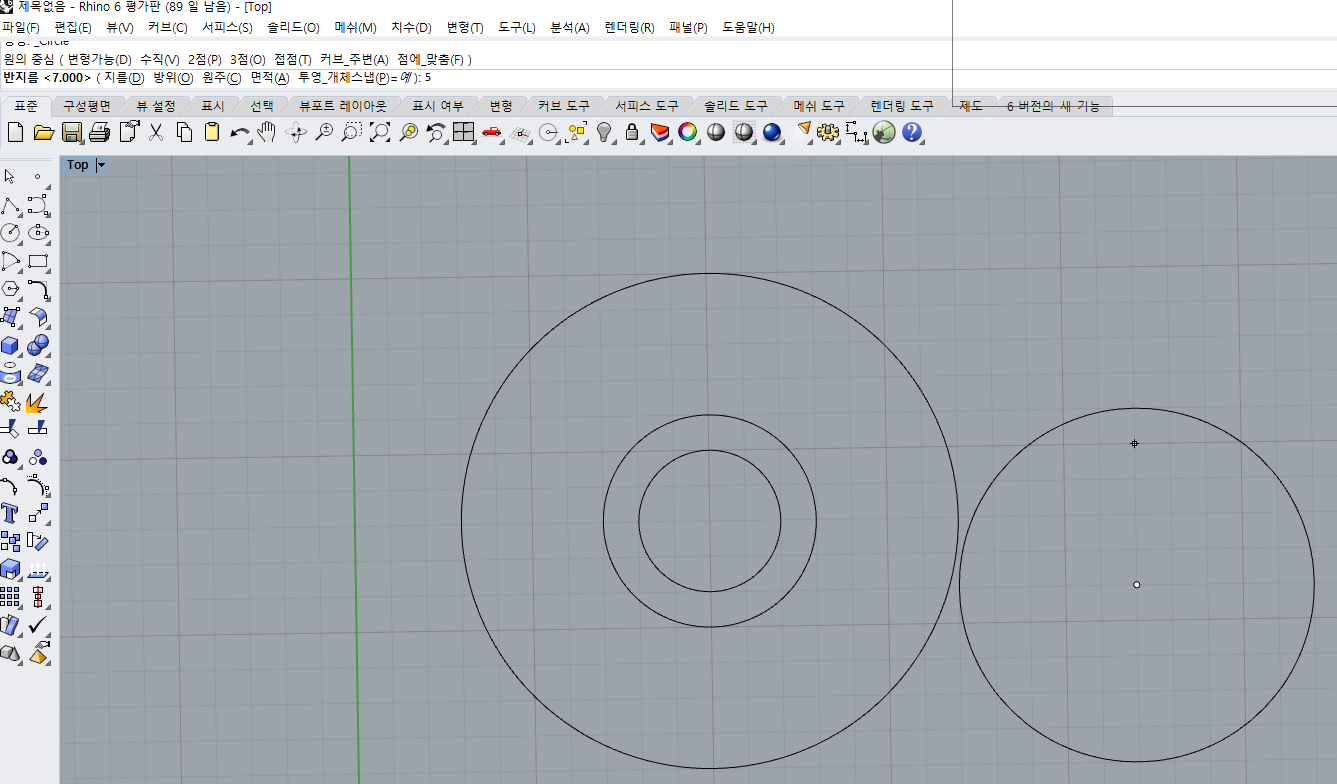1337x784 pixels.
Task: Open the 도움말(H) menu
Action: 748,27
